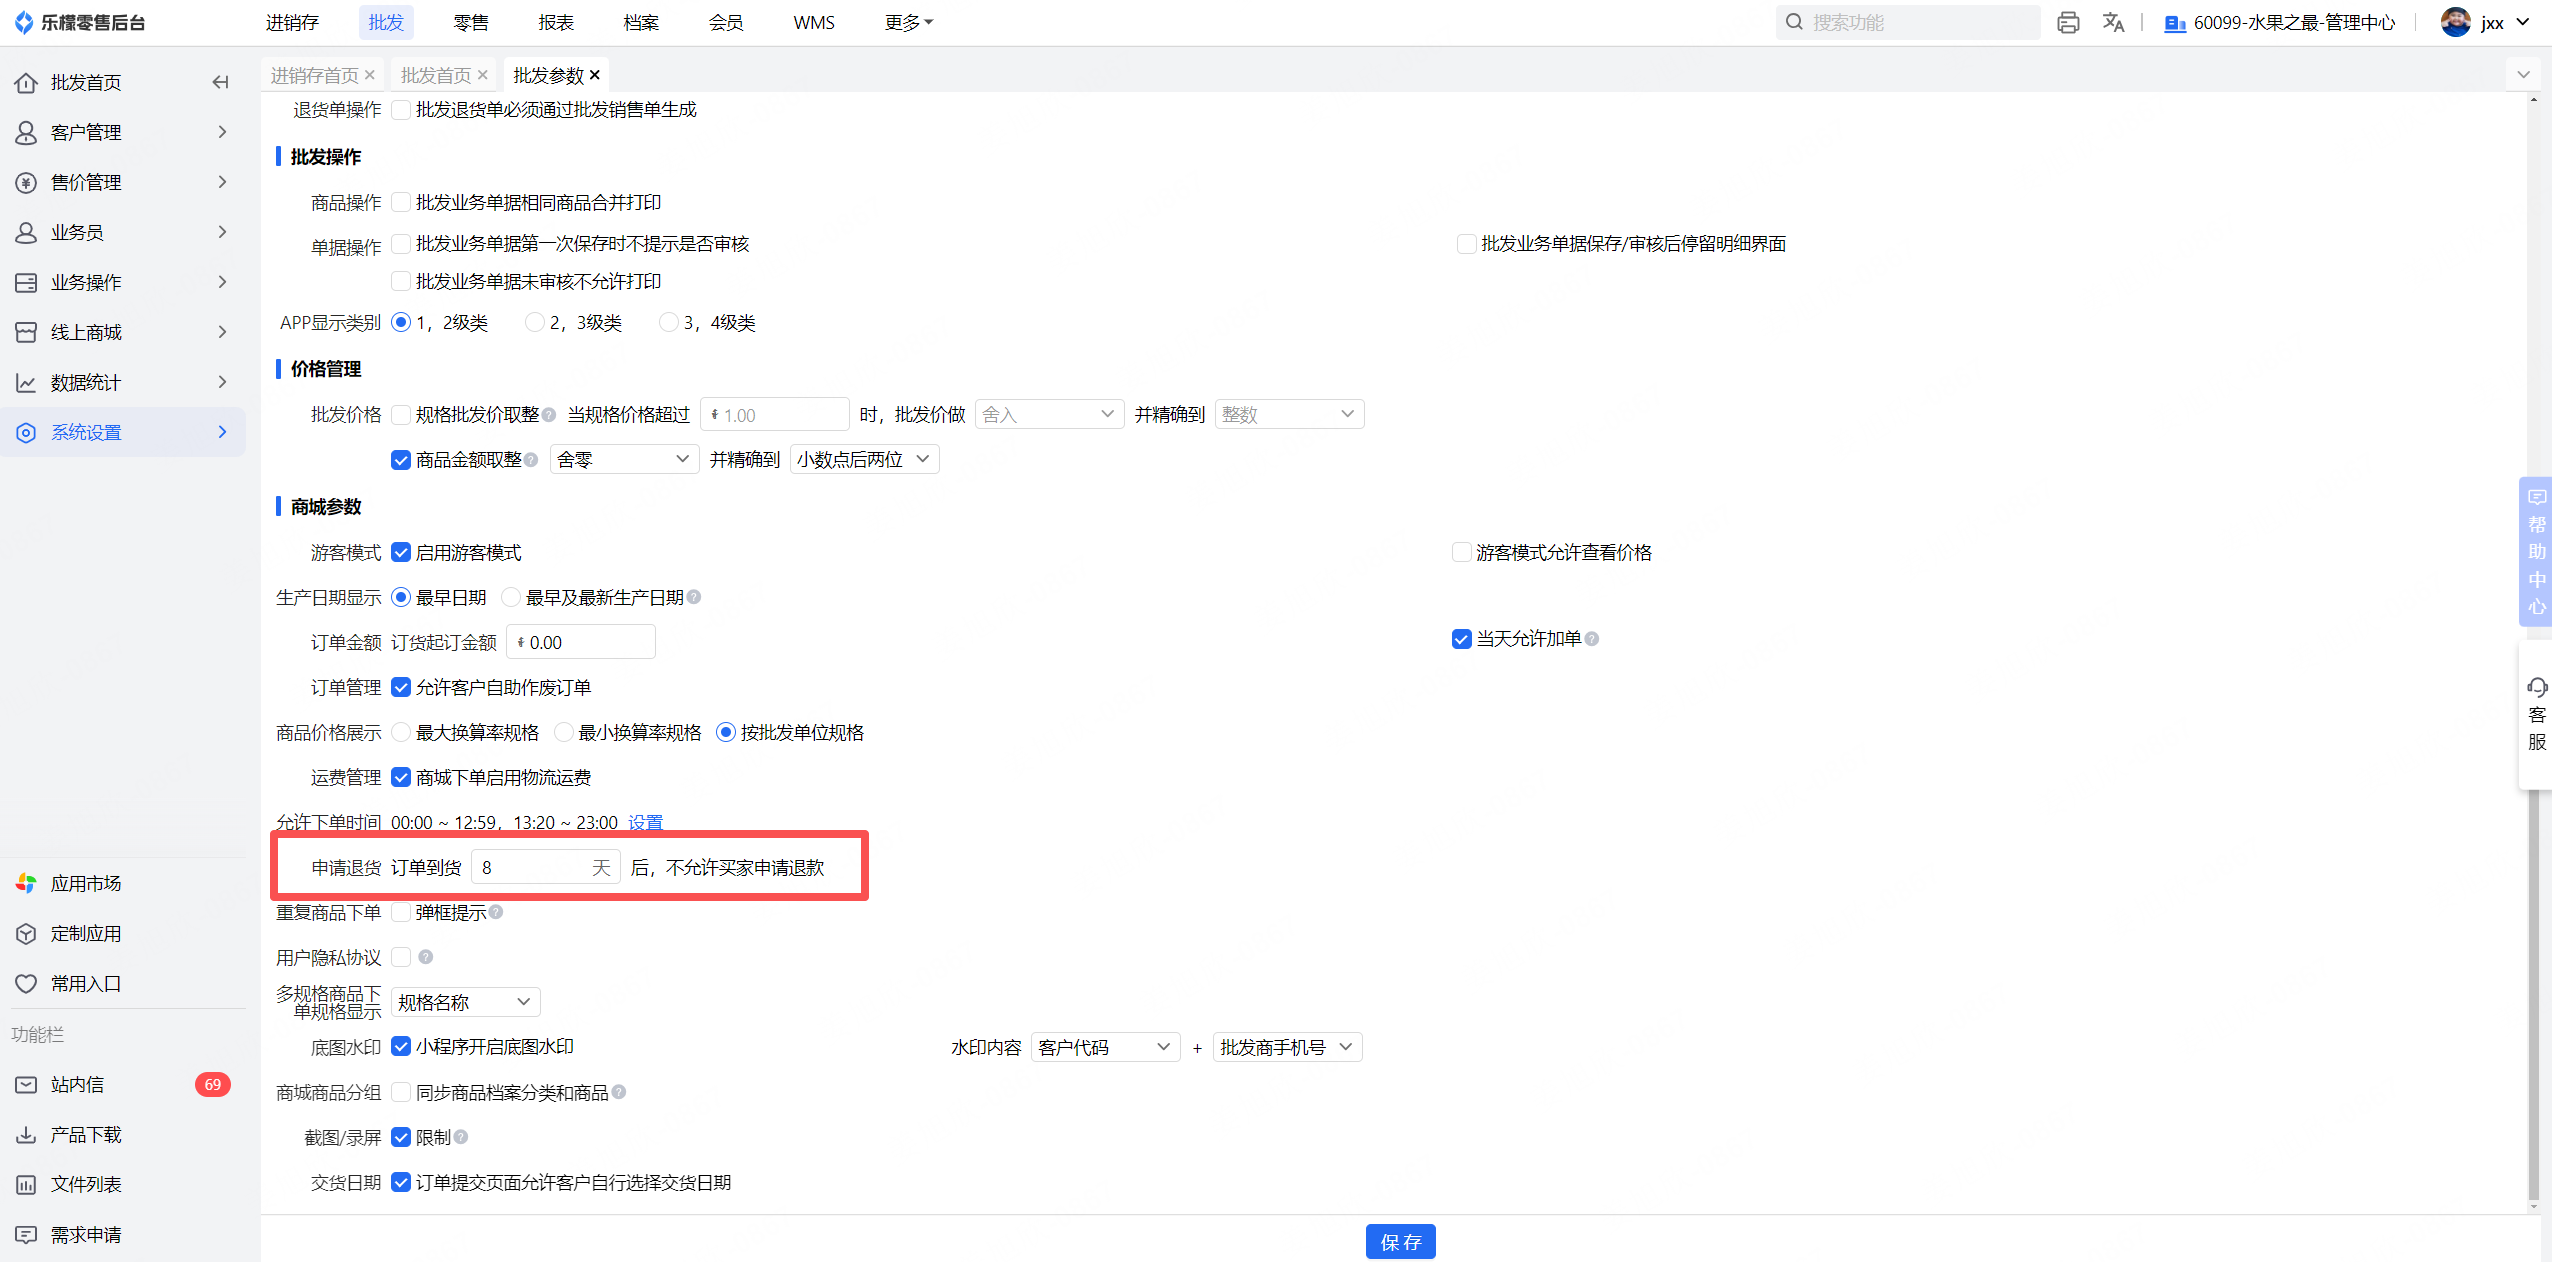Click the printer icon in top bar
This screenshot has height=1262, width=2552.
coord(2068,22)
